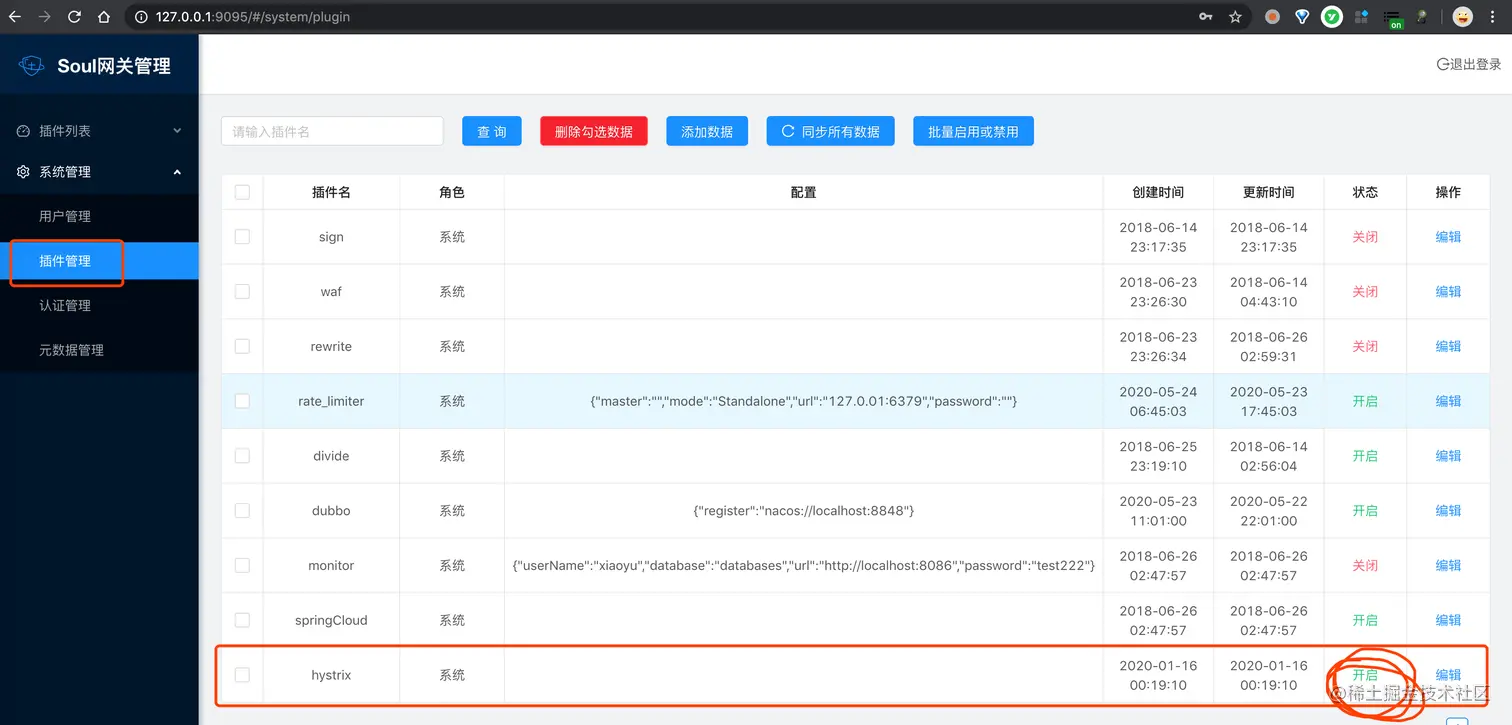
Task: Click the 关闭 status of sign row
Action: click(1365, 237)
